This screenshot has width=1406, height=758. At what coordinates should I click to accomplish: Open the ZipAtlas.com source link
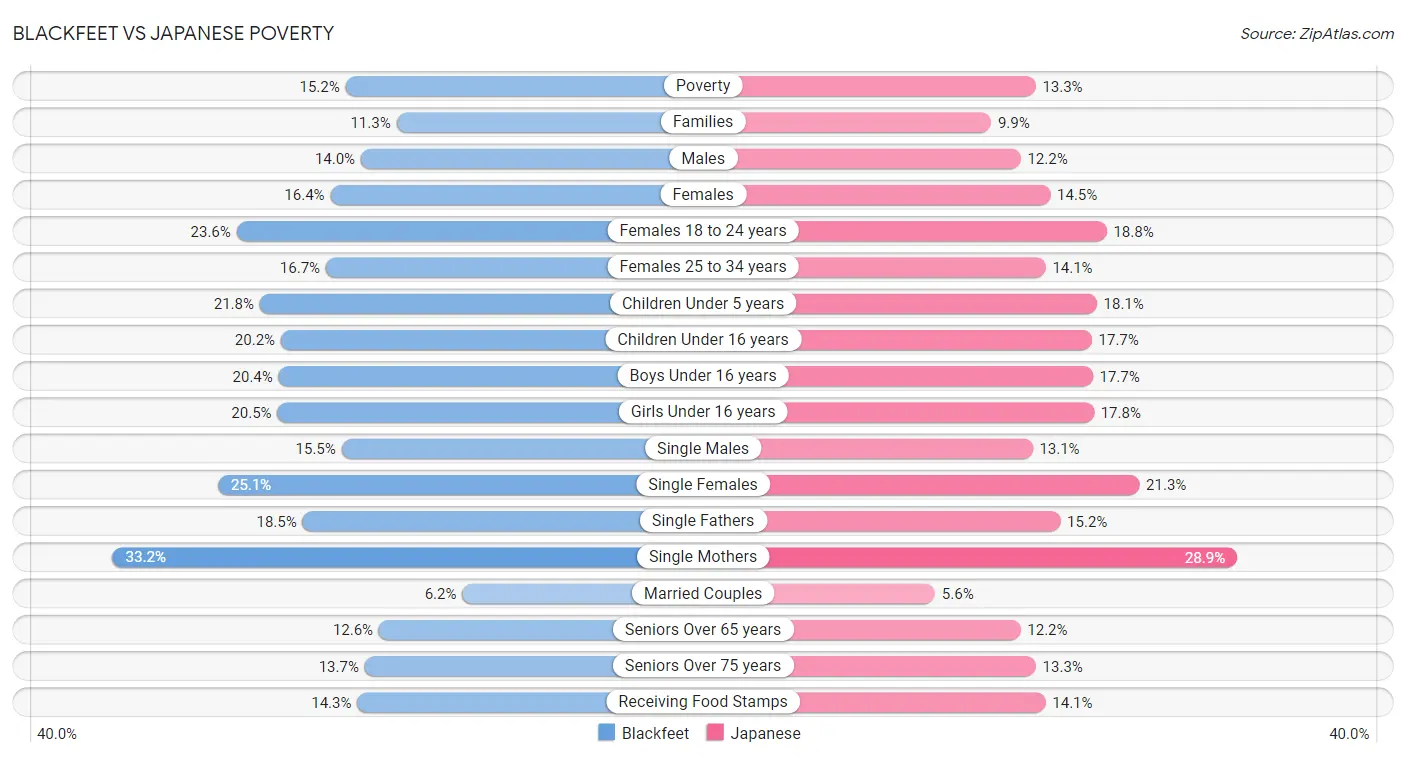1317,34
